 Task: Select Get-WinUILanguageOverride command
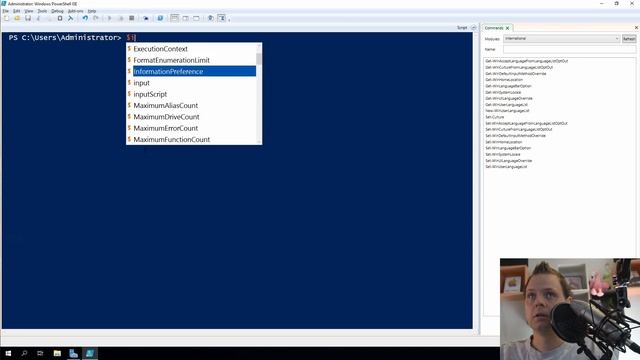(509, 98)
